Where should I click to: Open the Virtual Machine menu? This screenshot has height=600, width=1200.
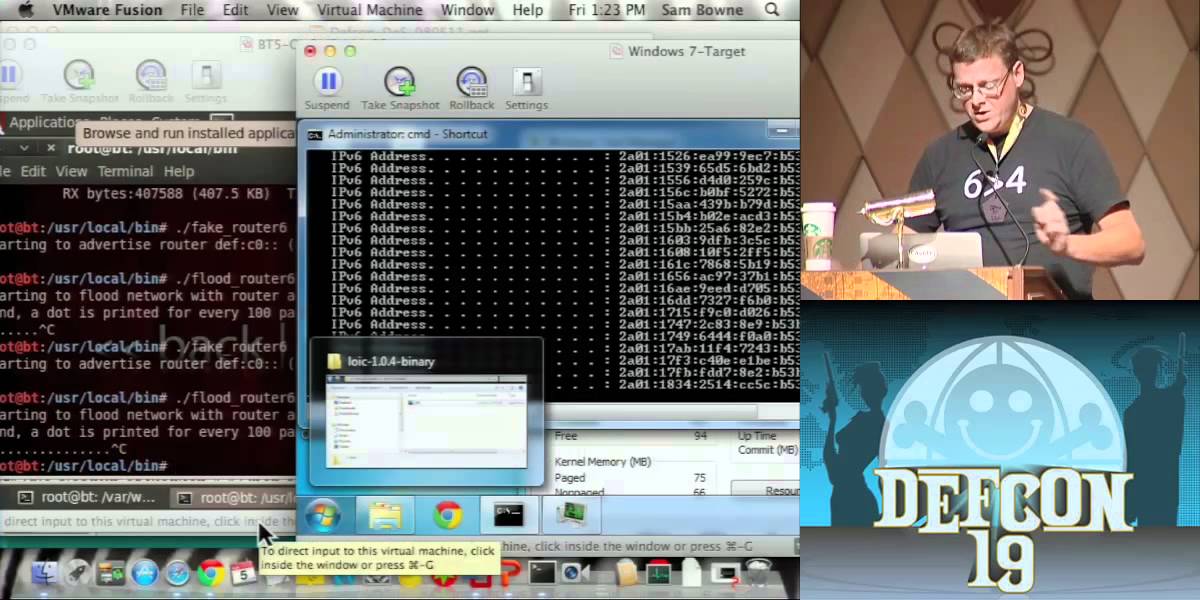click(x=370, y=10)
